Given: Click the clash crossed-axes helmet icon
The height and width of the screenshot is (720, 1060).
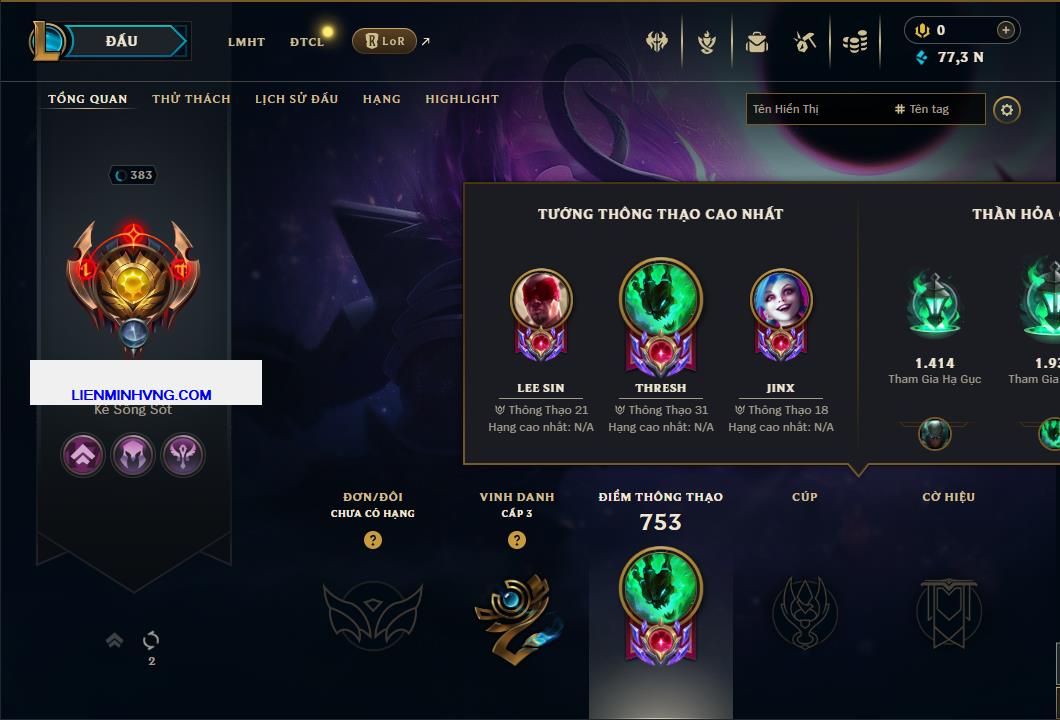Looking at the screenshot, I should (x=656, y=41).
